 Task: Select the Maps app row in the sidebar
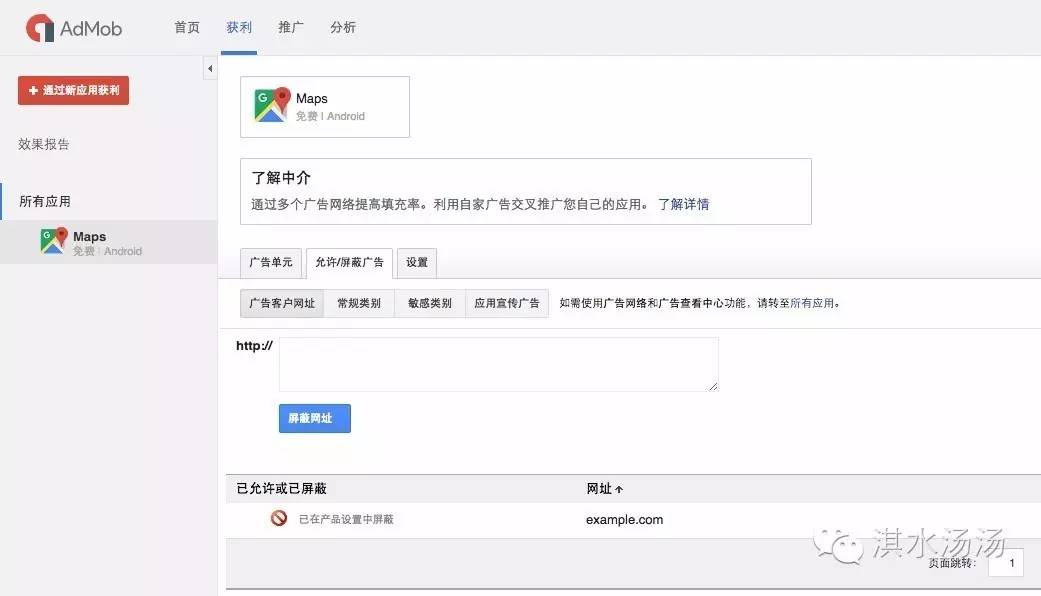click(109, 242)
